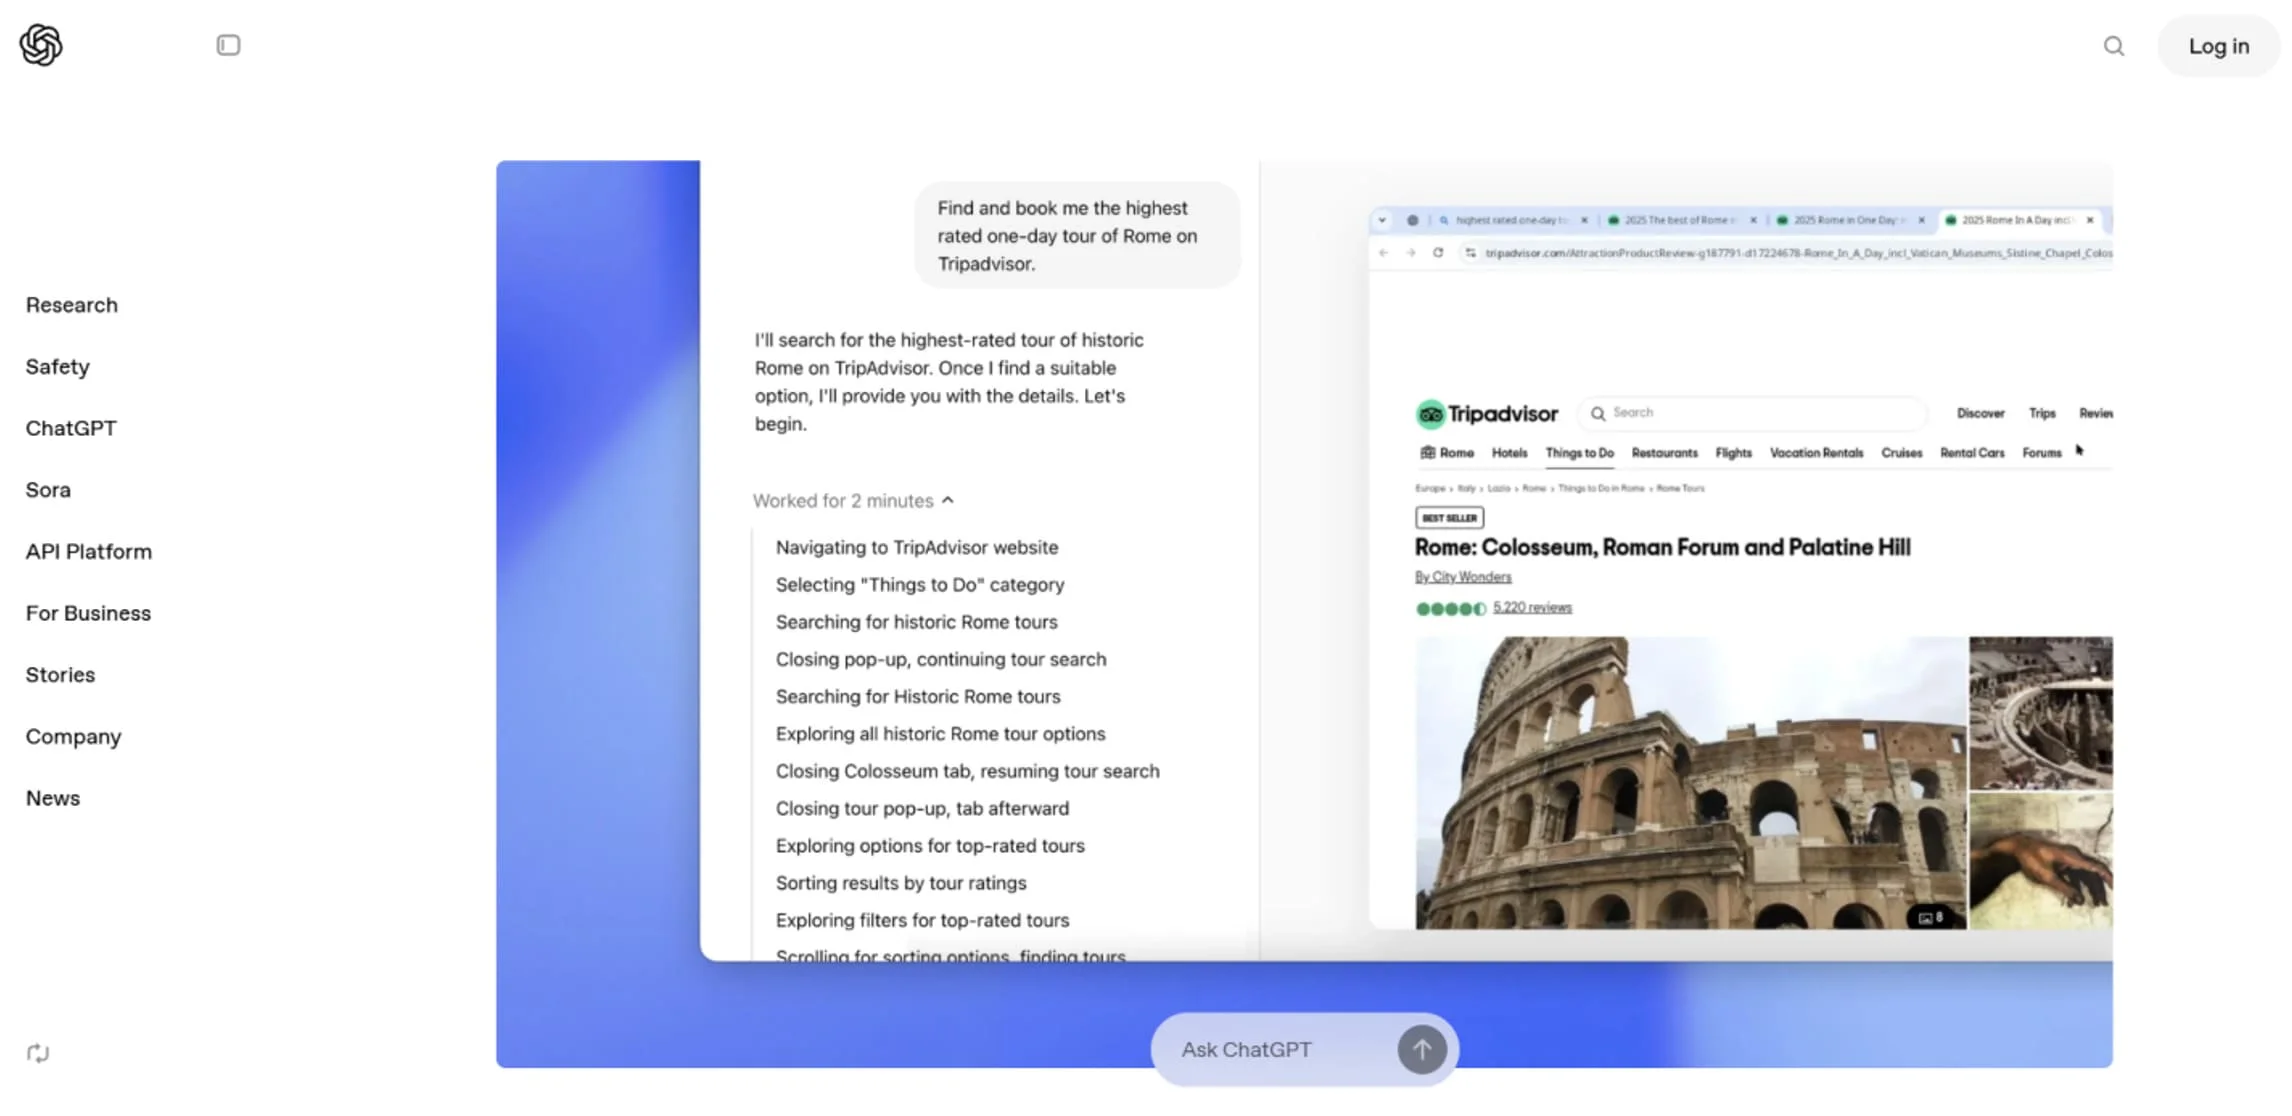The height and width of the screenshot is (1116, 2292).
Task: Click the replay demo icon bottom left
Action: (x=38, y=1052)
